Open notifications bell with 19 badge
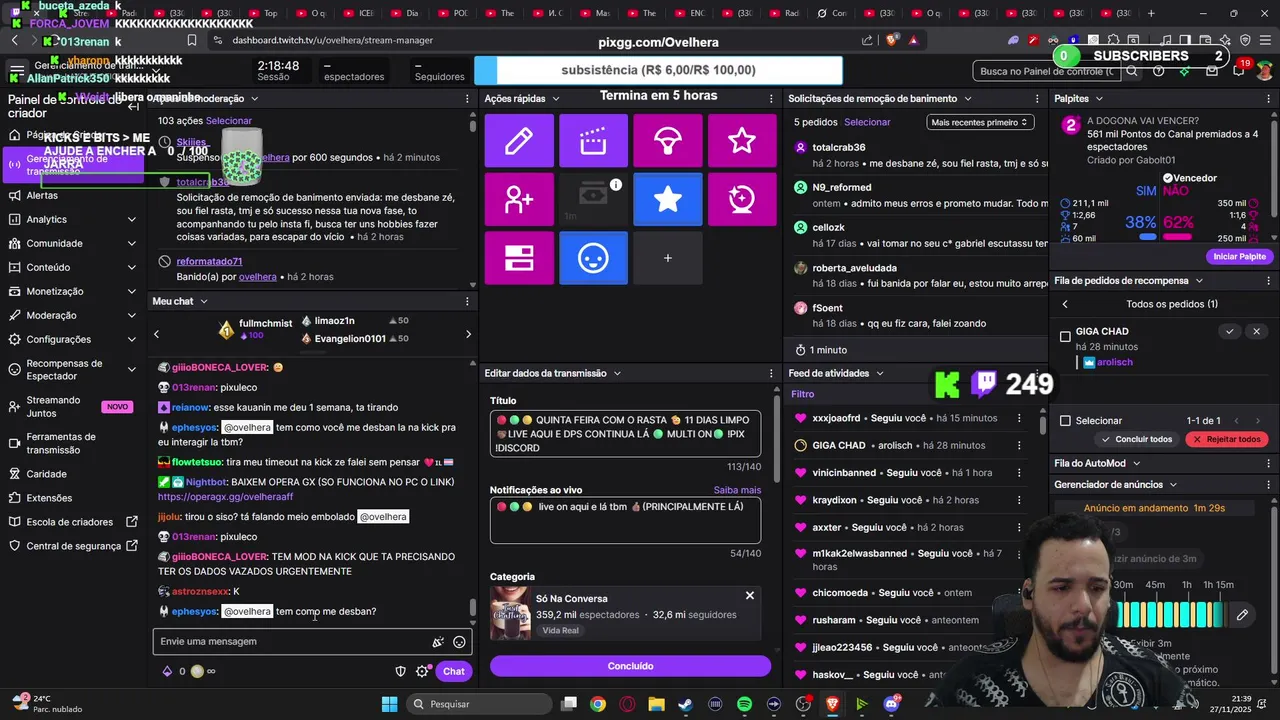 pyautogui.click(x=1239, y=69)
